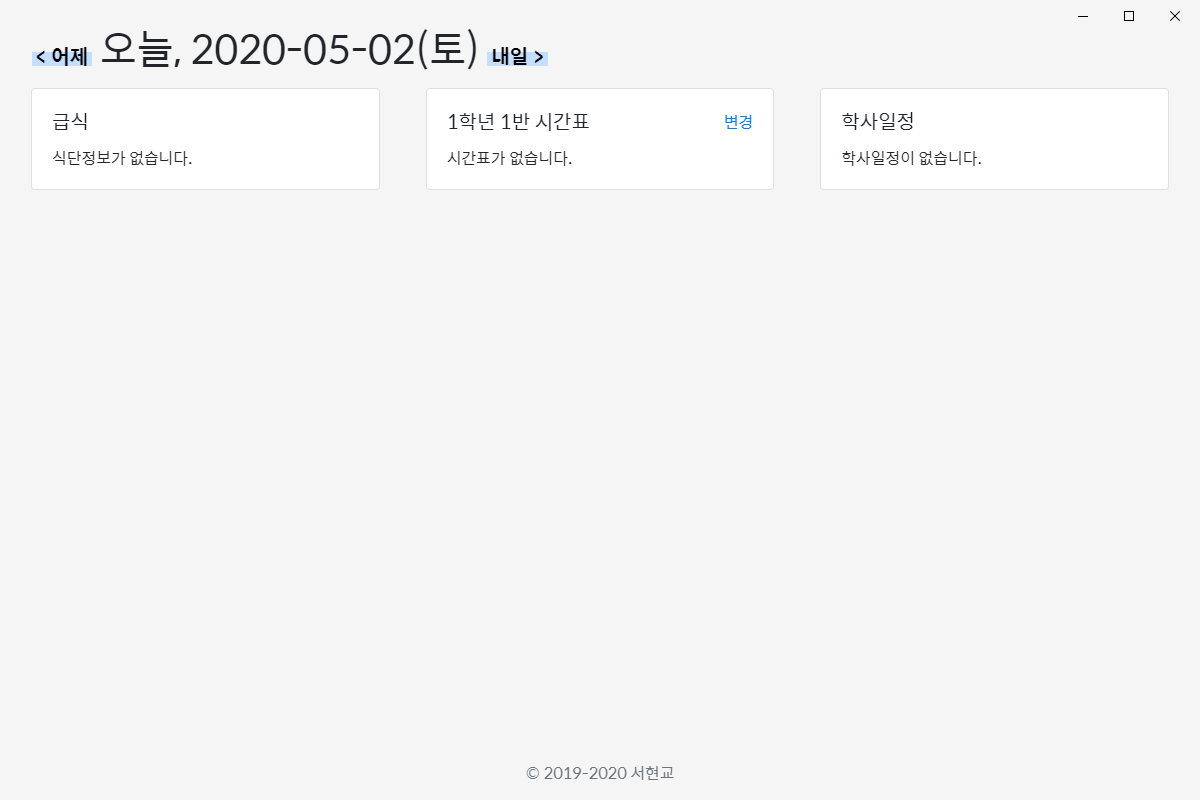
Task: Select the 학사일정 academic schedule card
Action: coord(994,138)
